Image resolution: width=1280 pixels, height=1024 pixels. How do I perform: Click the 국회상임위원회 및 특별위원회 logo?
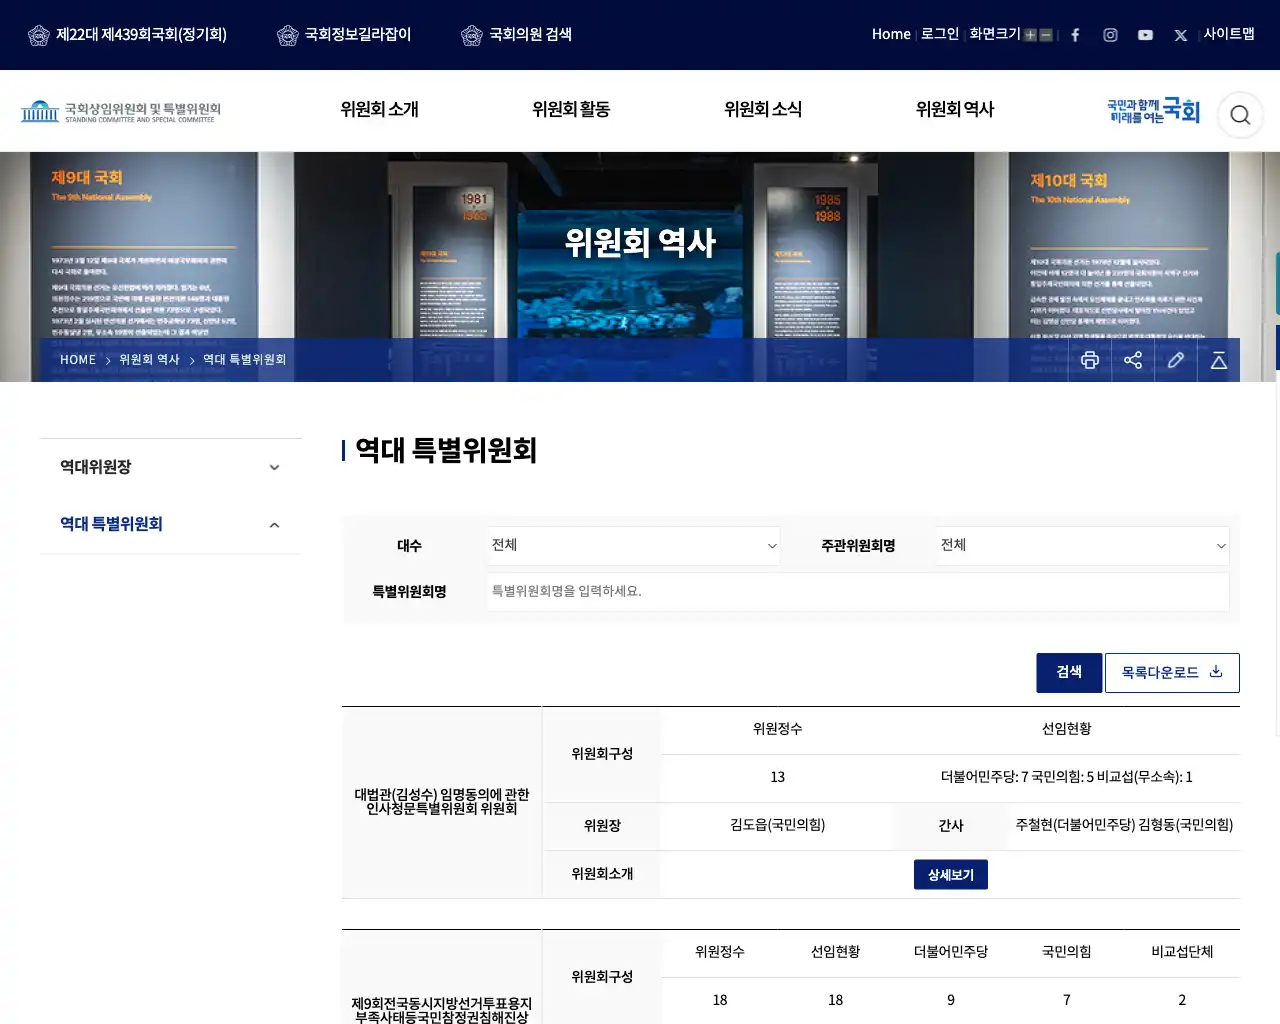121,111
